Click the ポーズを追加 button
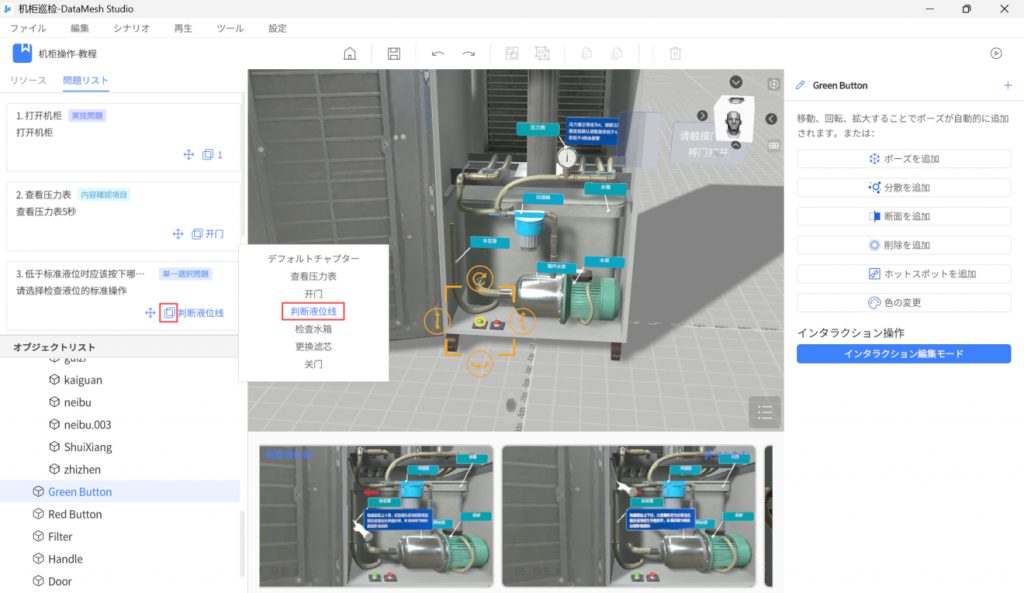 pyautogui.click(x=903, y=159)
